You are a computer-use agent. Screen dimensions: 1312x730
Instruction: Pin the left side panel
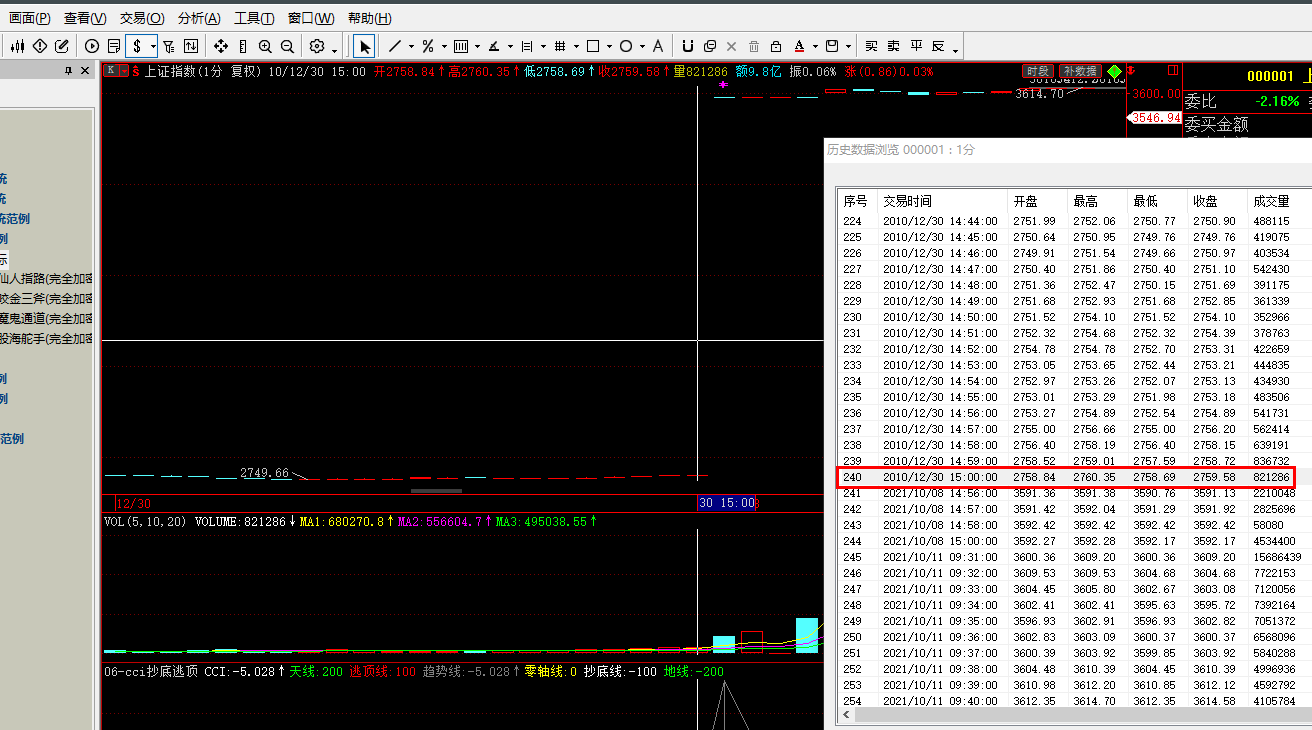pos(69,71)
